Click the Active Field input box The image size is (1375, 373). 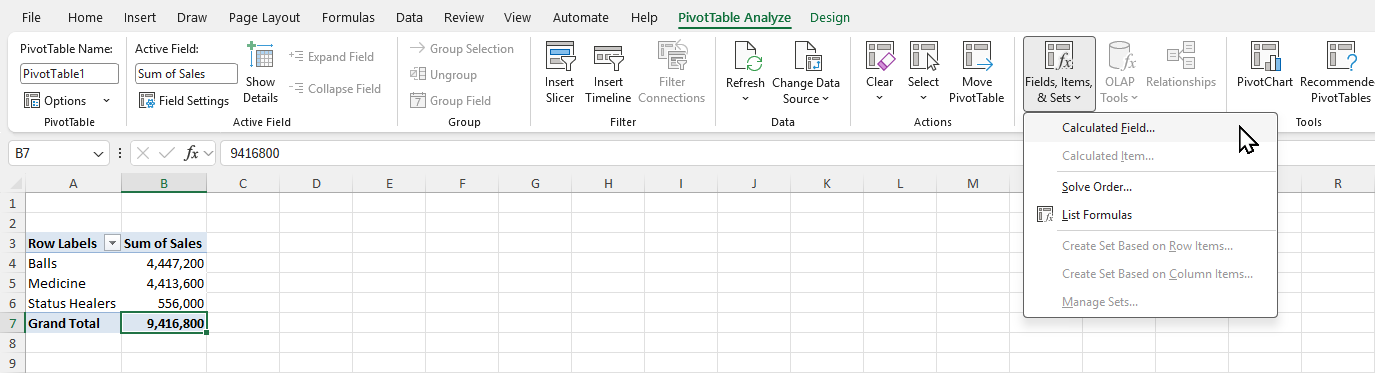186,74
